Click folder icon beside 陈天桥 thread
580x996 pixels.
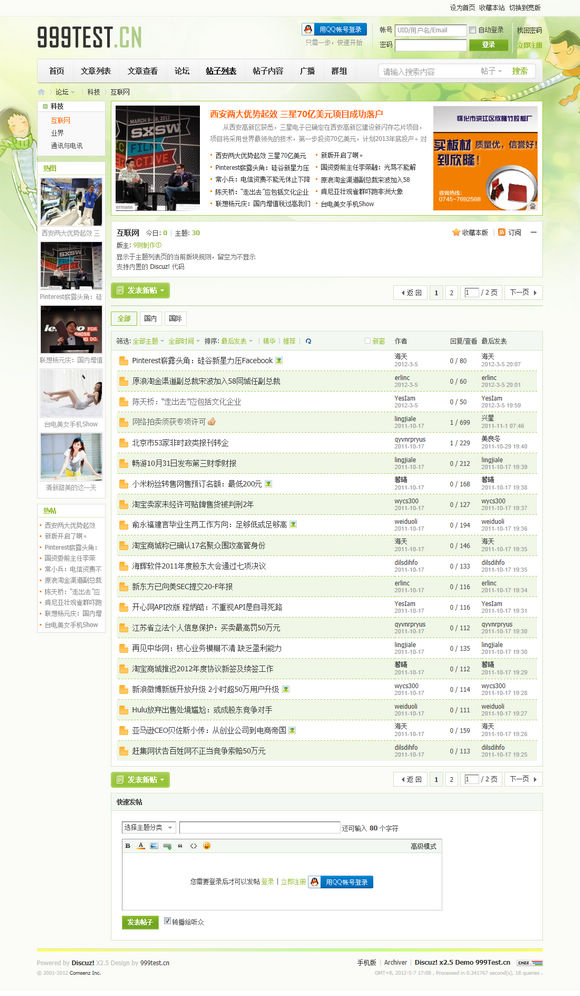pos(123,402)
